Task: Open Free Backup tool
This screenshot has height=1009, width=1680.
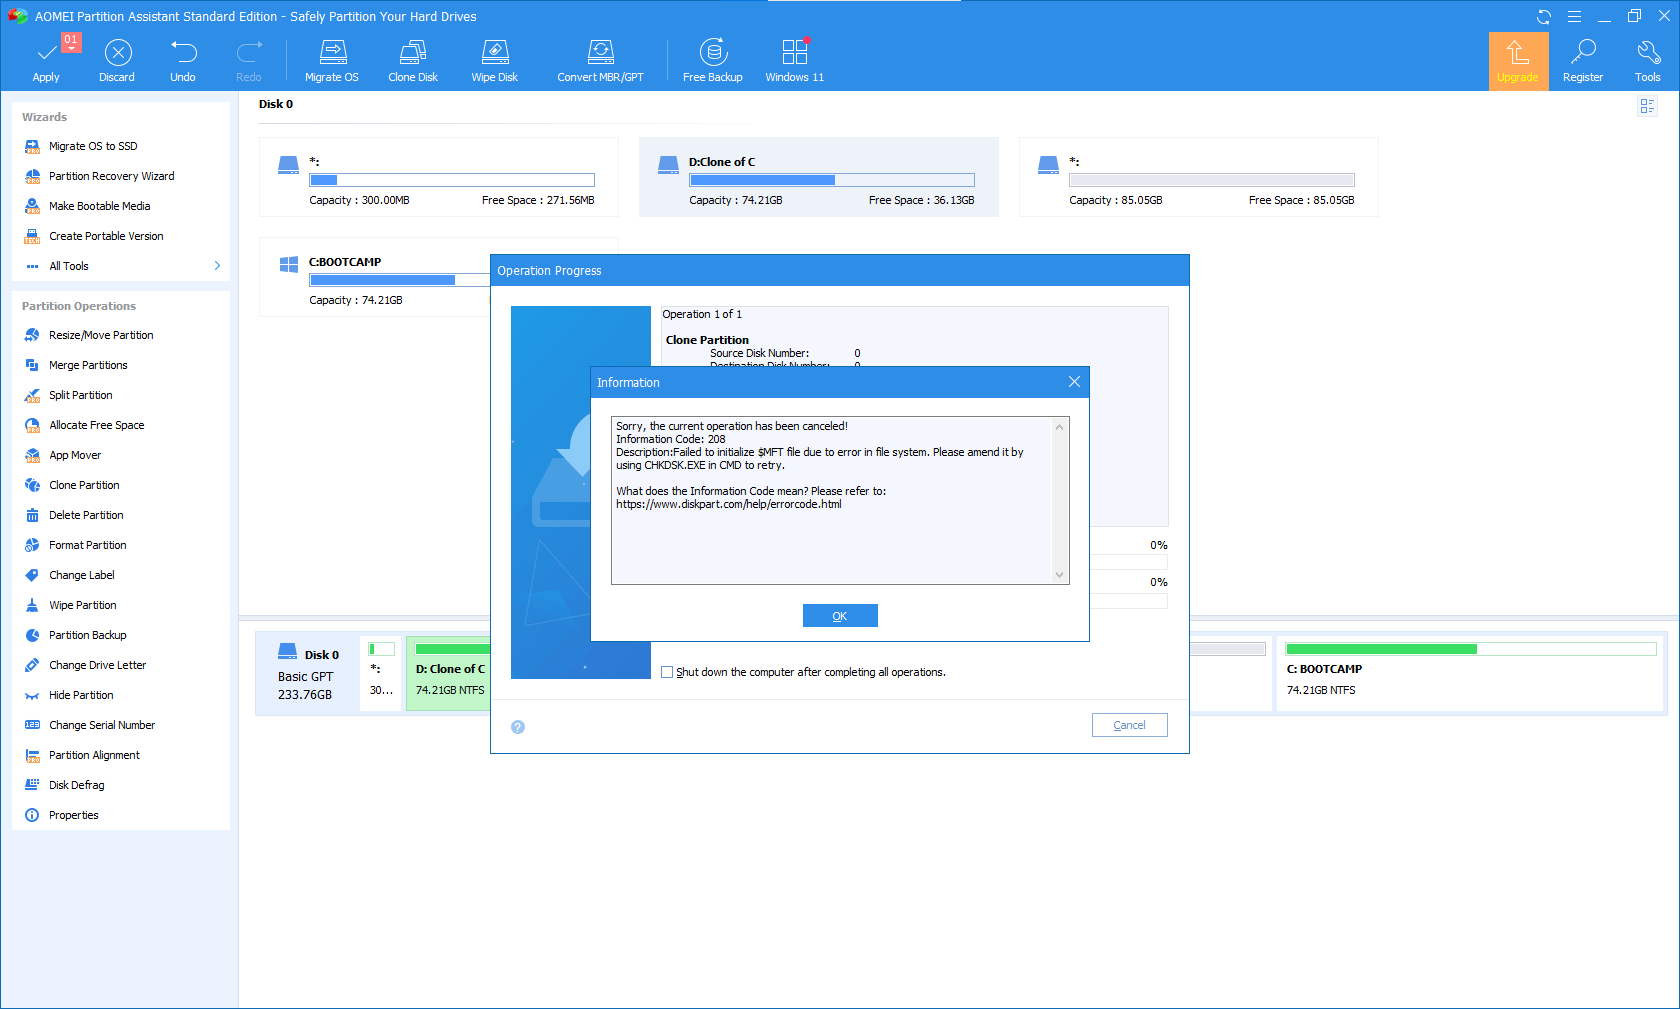Action: 713,61
